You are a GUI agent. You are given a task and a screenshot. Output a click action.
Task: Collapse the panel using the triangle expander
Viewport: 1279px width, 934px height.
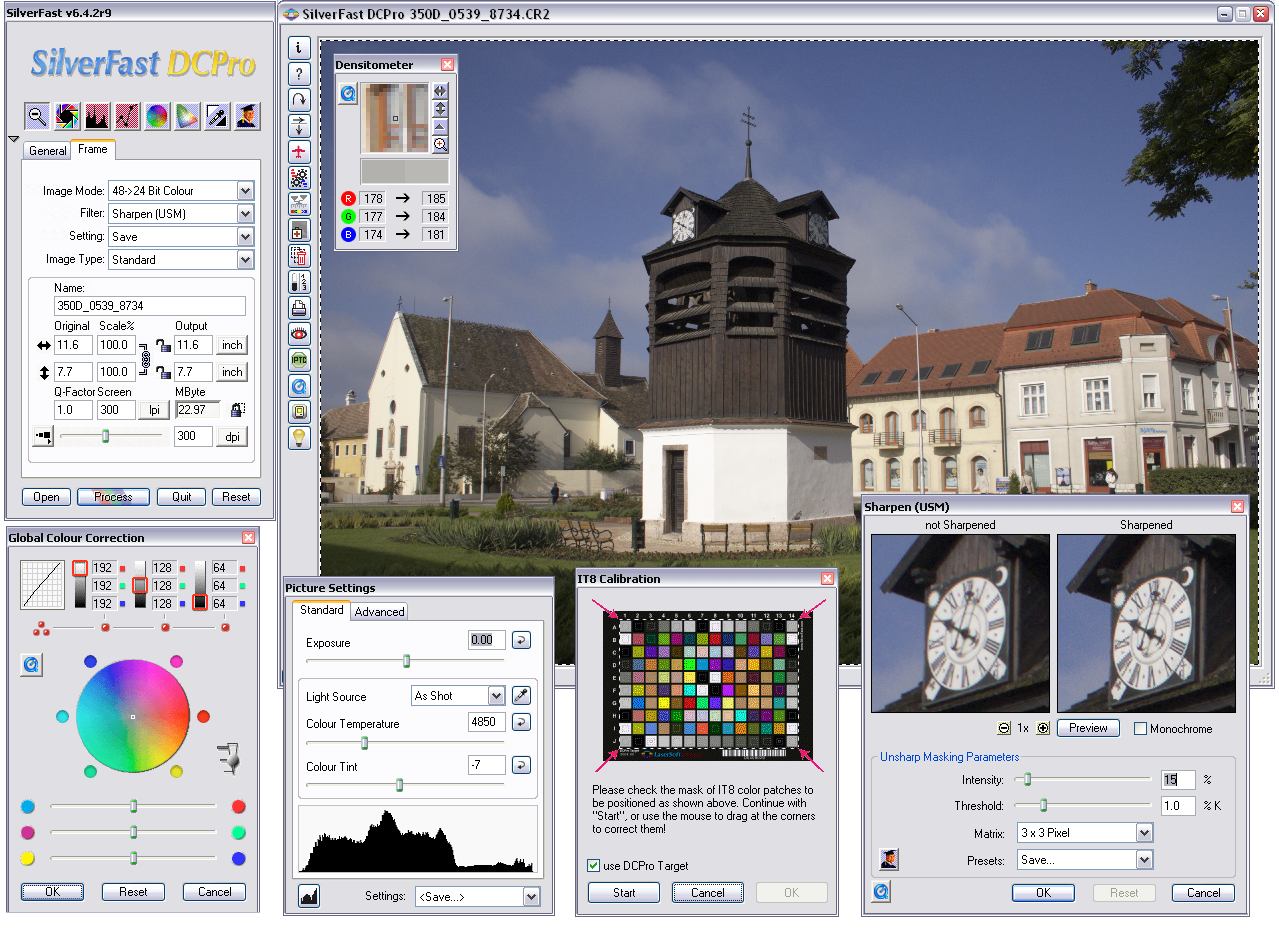[x=13, y=139]
